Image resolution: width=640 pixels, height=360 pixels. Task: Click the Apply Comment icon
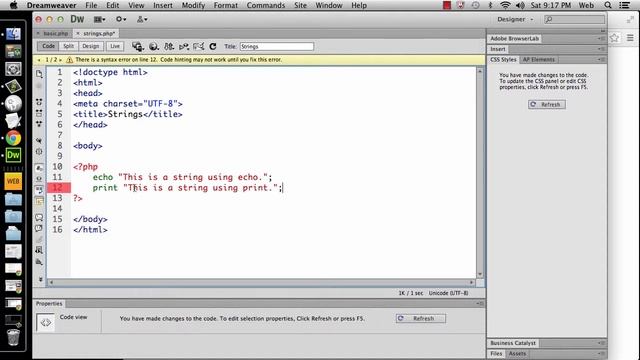39,218
